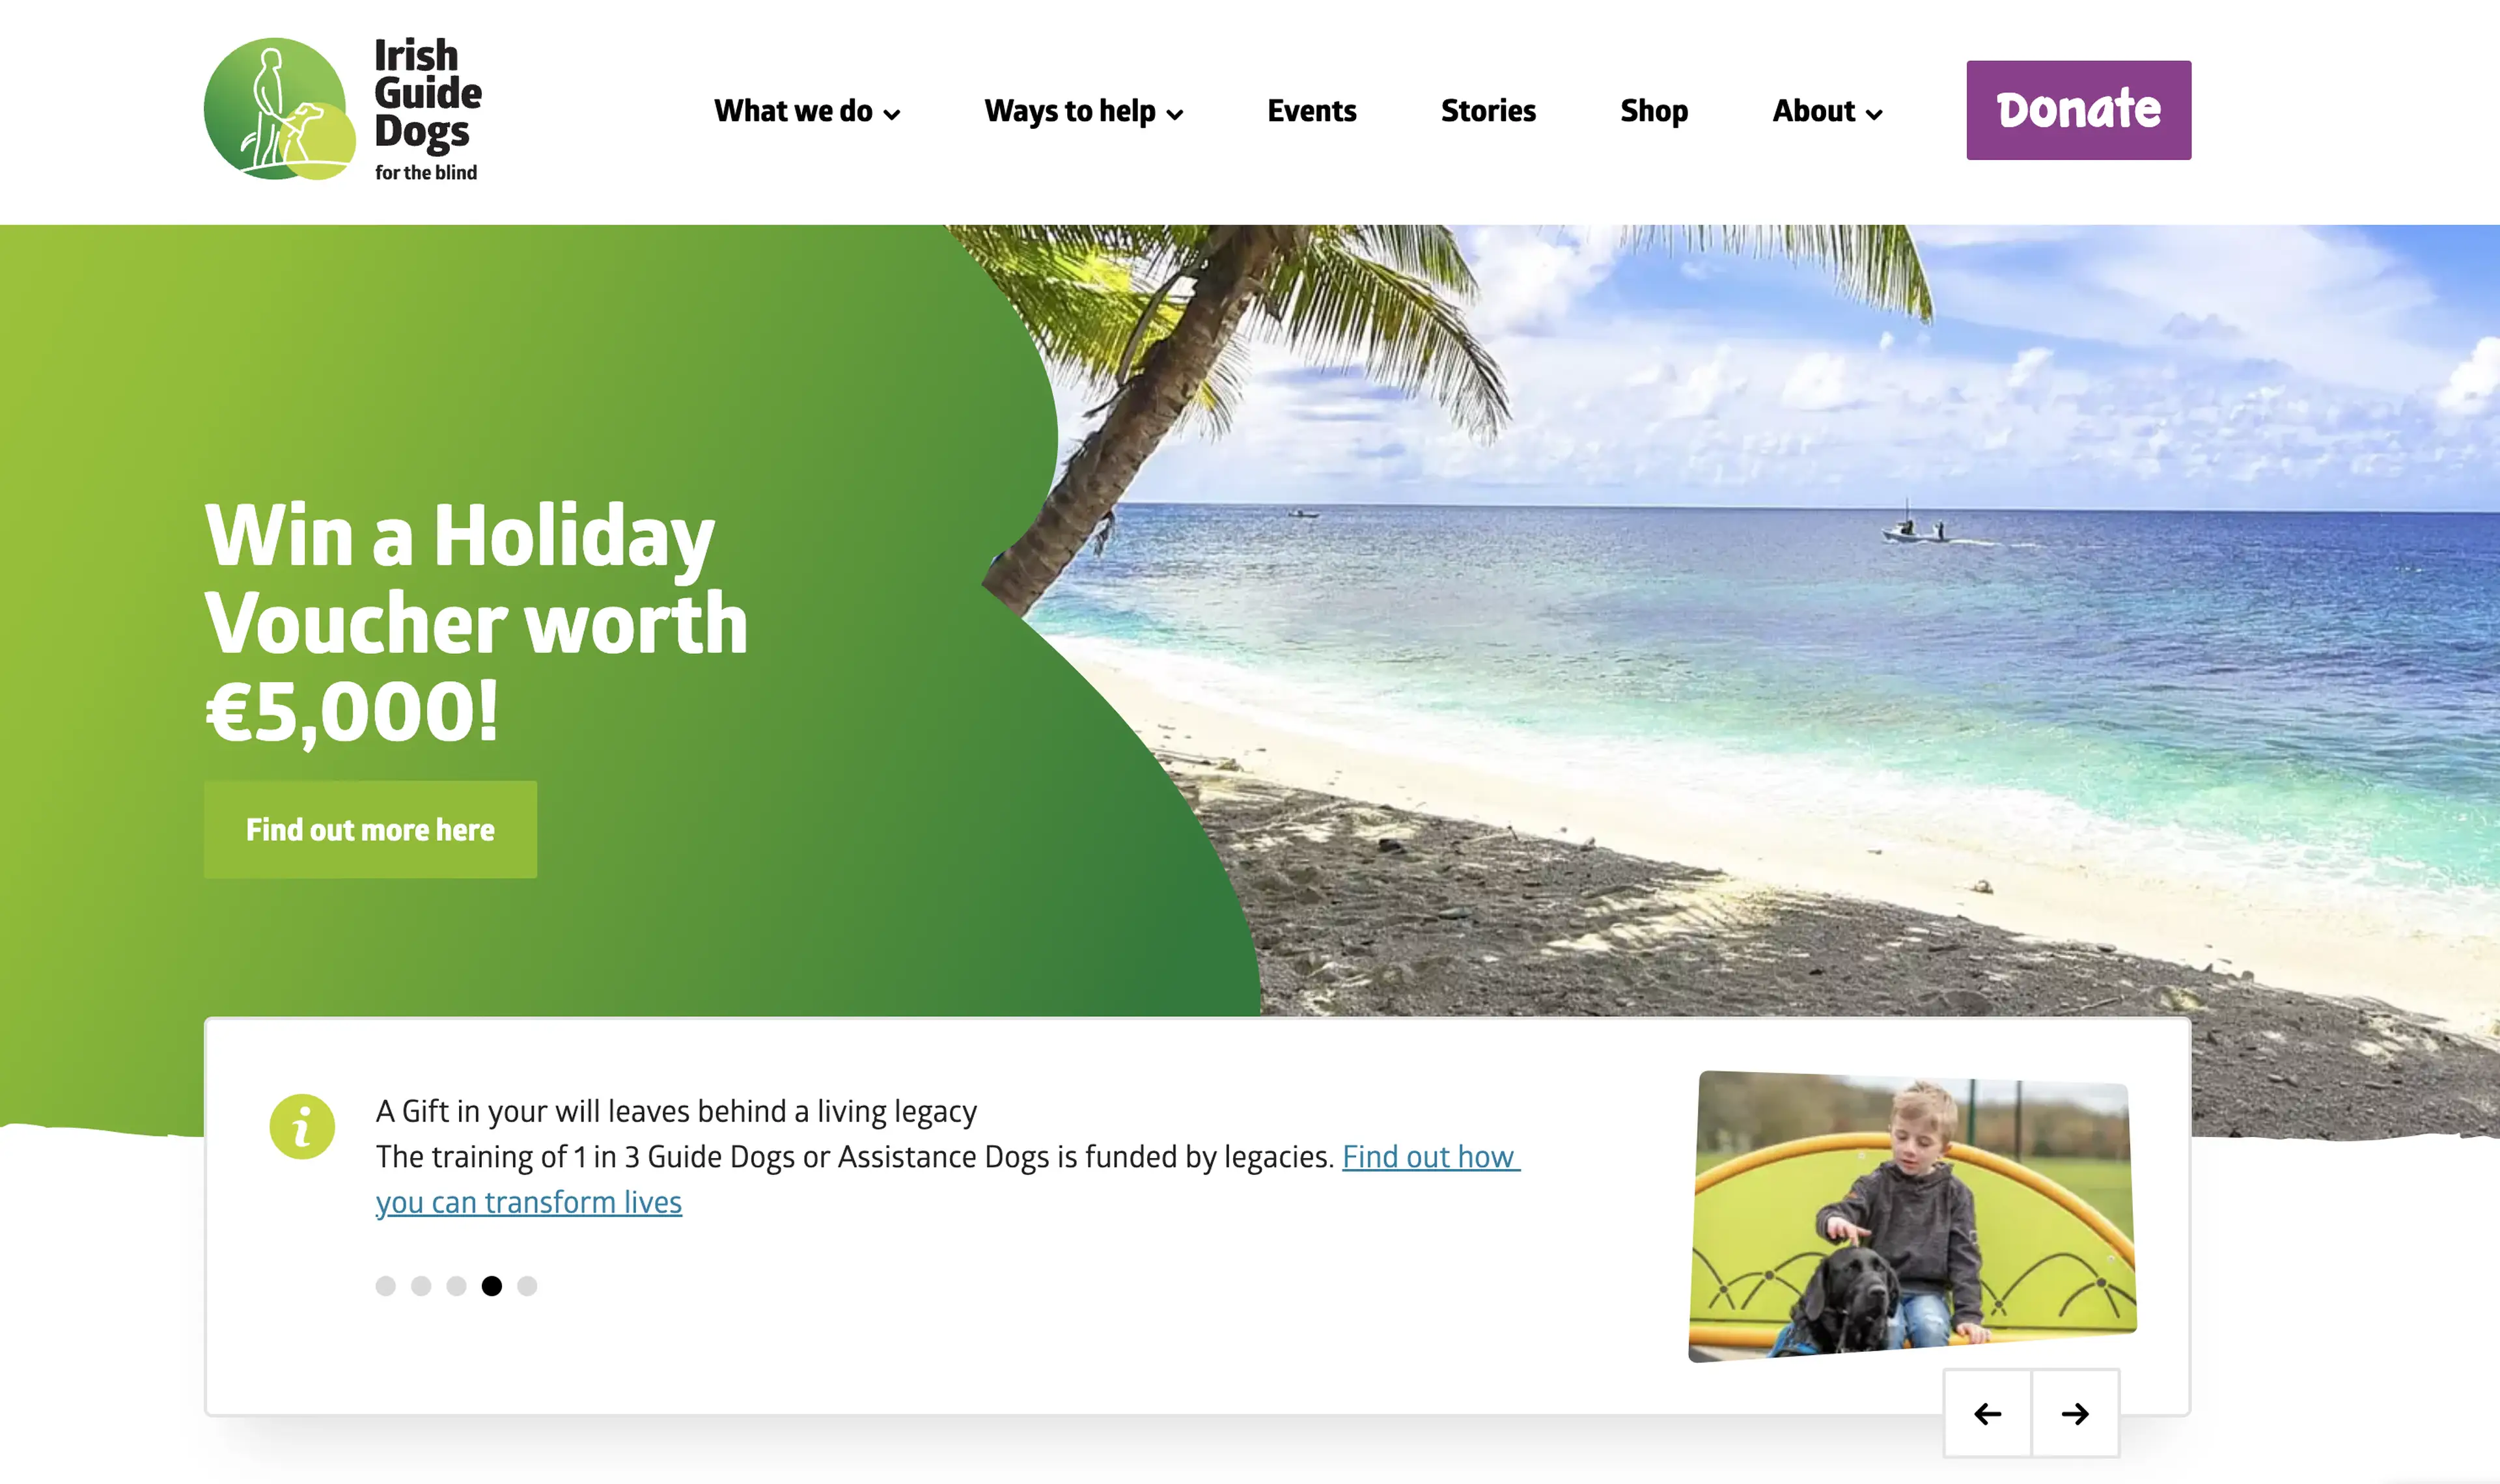
Task: Go to the Stories page
Action: tap(1488, 111)
